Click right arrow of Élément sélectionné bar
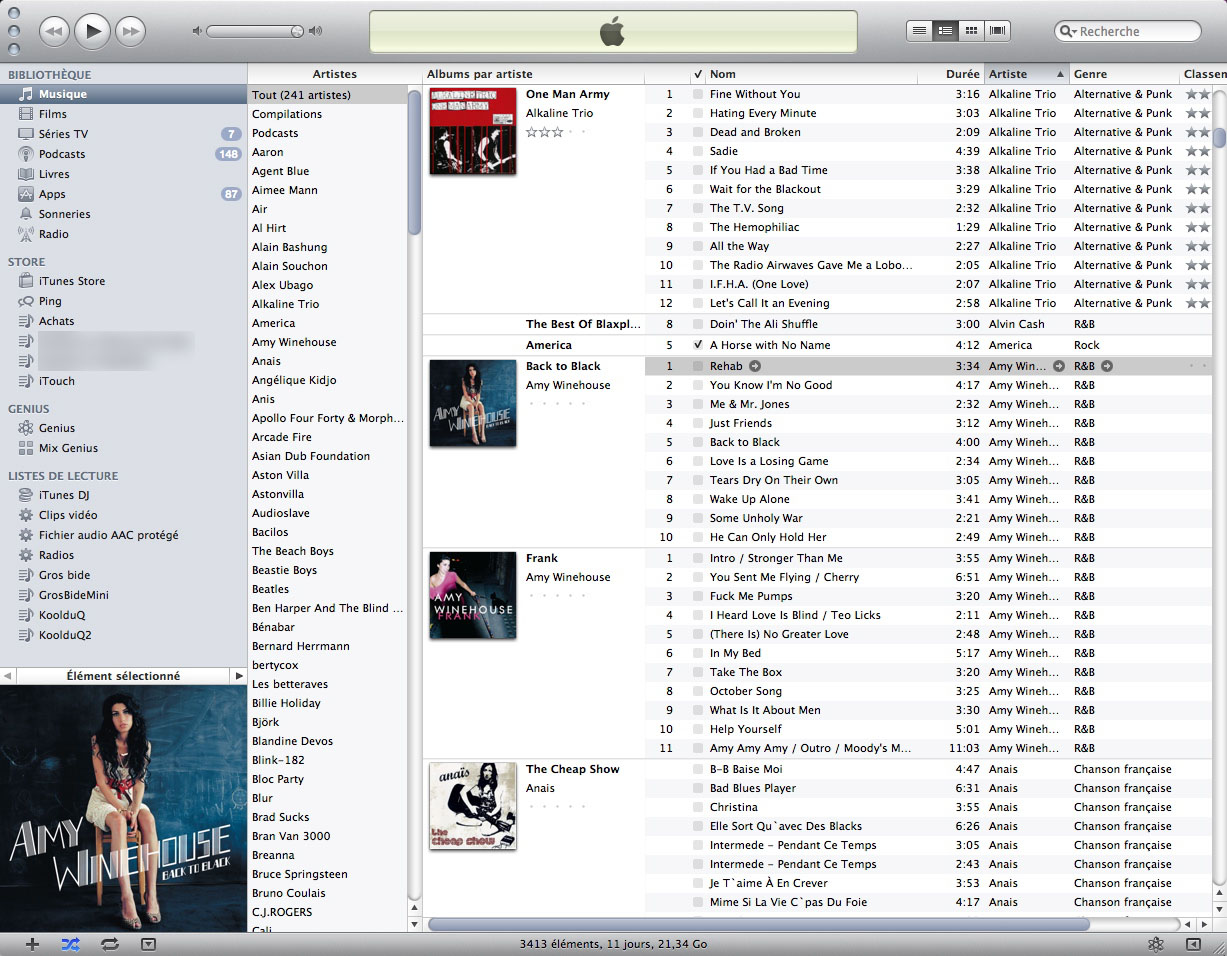This screenshot has width=1227, height=956. (x=238, y=676)
